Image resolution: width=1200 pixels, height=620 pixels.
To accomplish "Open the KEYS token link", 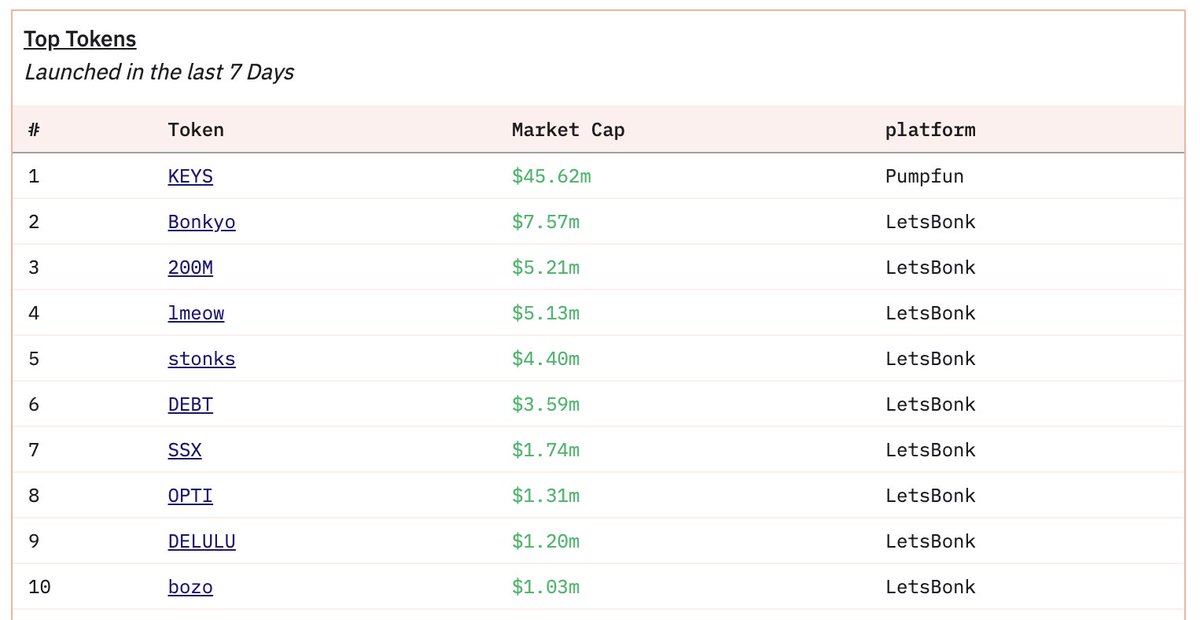I will click(190, 176).
